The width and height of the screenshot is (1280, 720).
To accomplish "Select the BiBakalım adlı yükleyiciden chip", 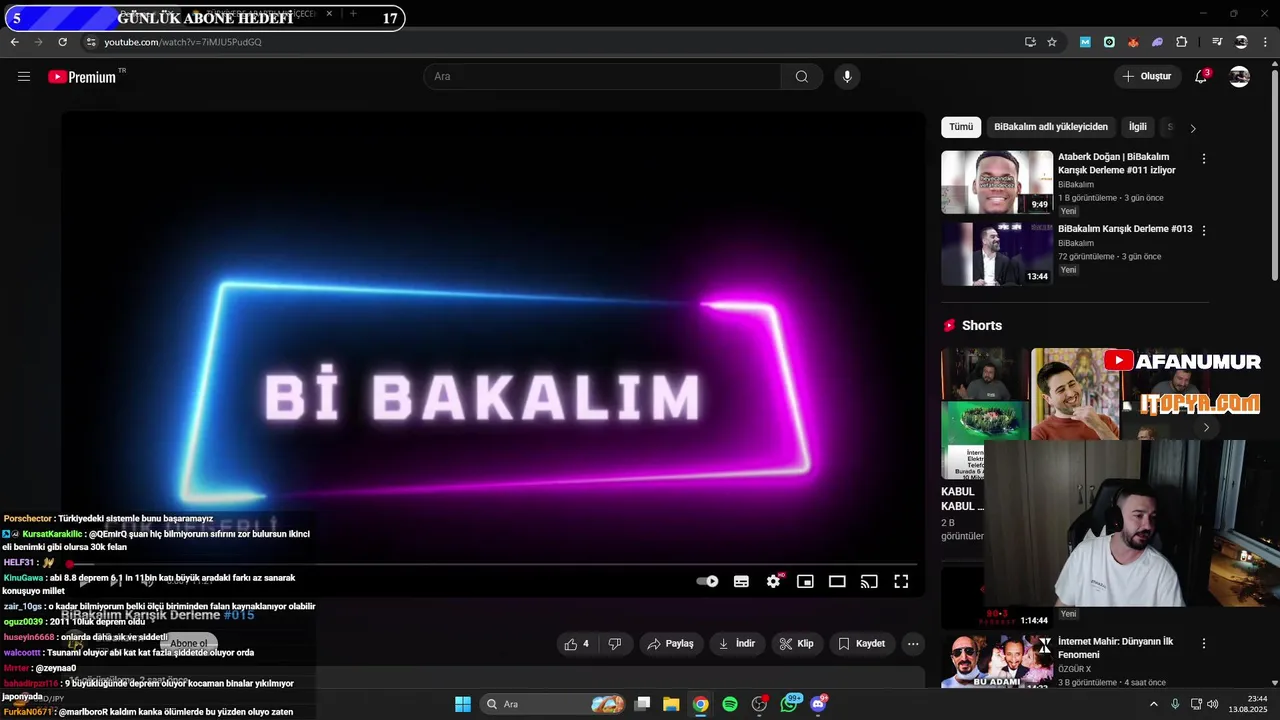I will click(1051, 127).
